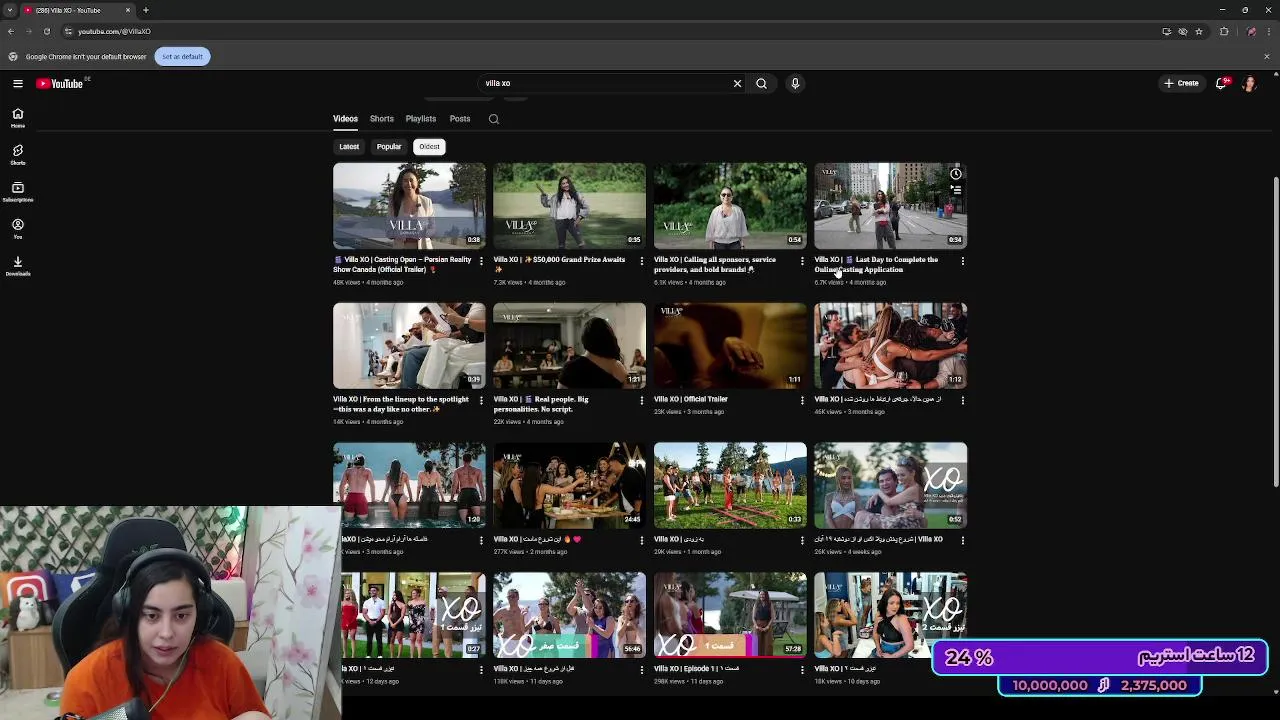Screen dimensions: 1280x720
Task: Bookmark this page with the star icon
Action: [x=1199, y=31]
